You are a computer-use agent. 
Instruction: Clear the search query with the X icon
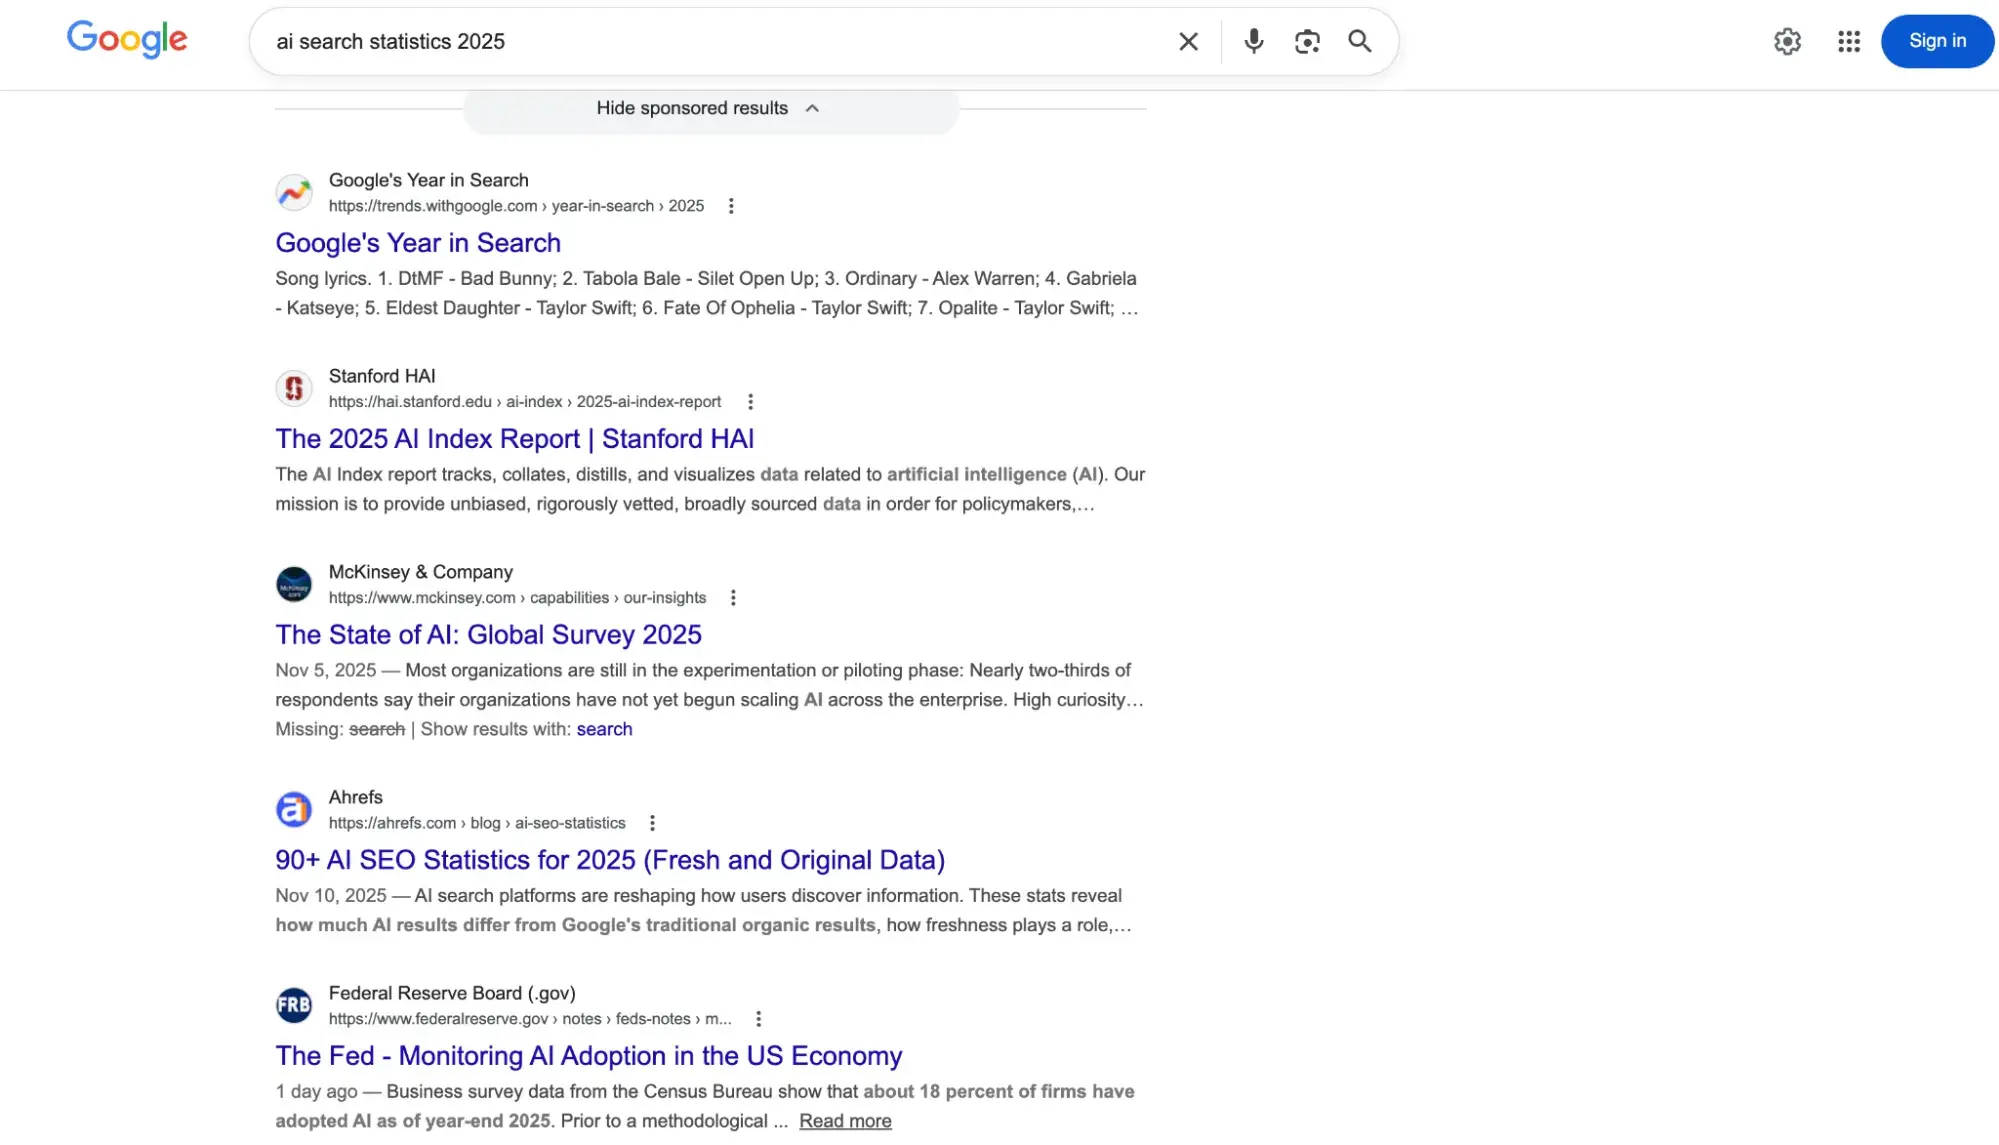1187,41
